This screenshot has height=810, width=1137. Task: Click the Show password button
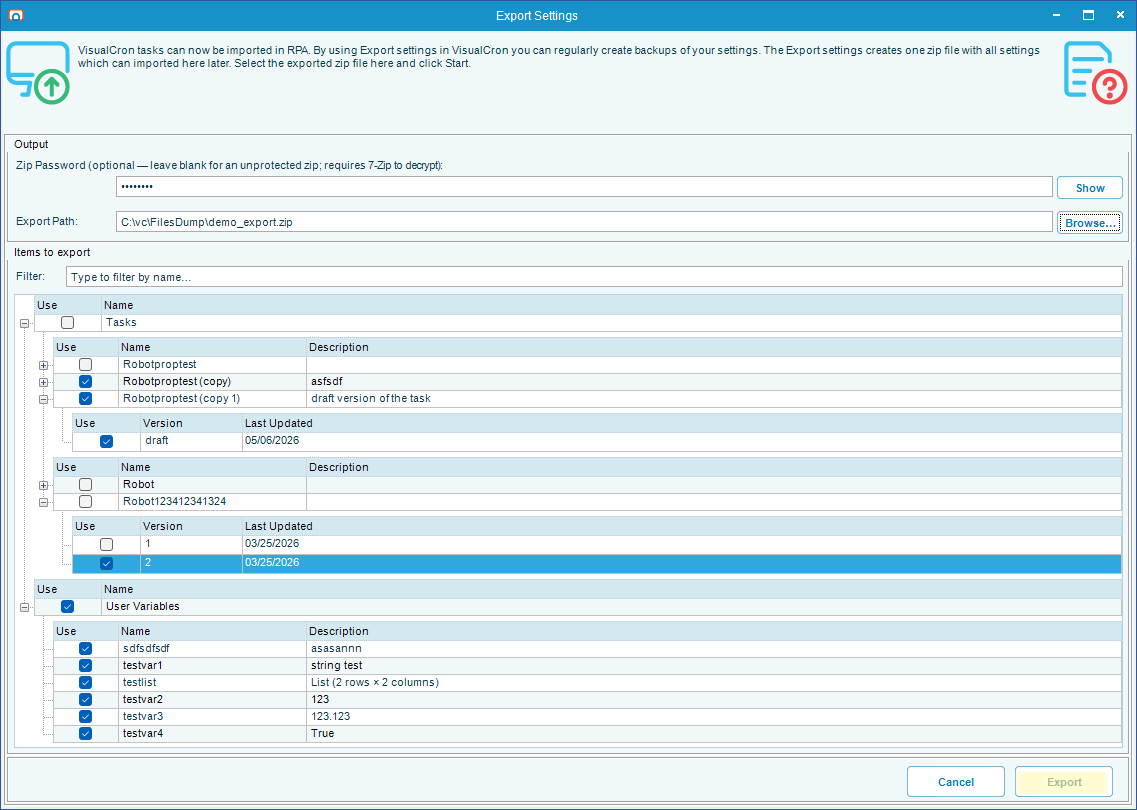pyautogui.click(x=1090, y=188)
